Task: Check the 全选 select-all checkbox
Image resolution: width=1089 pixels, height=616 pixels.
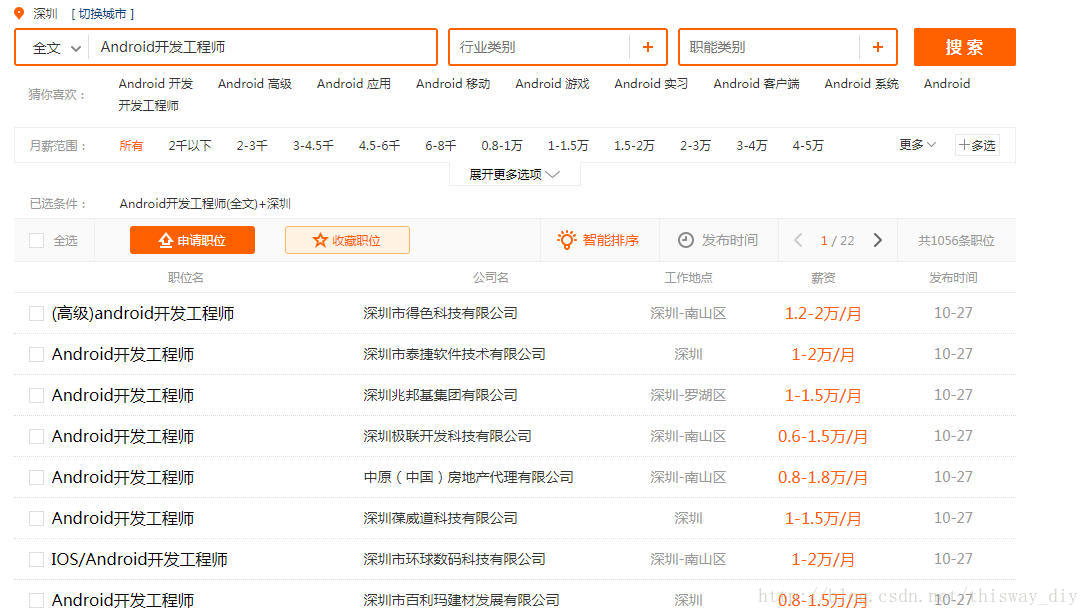Action: 36,241
